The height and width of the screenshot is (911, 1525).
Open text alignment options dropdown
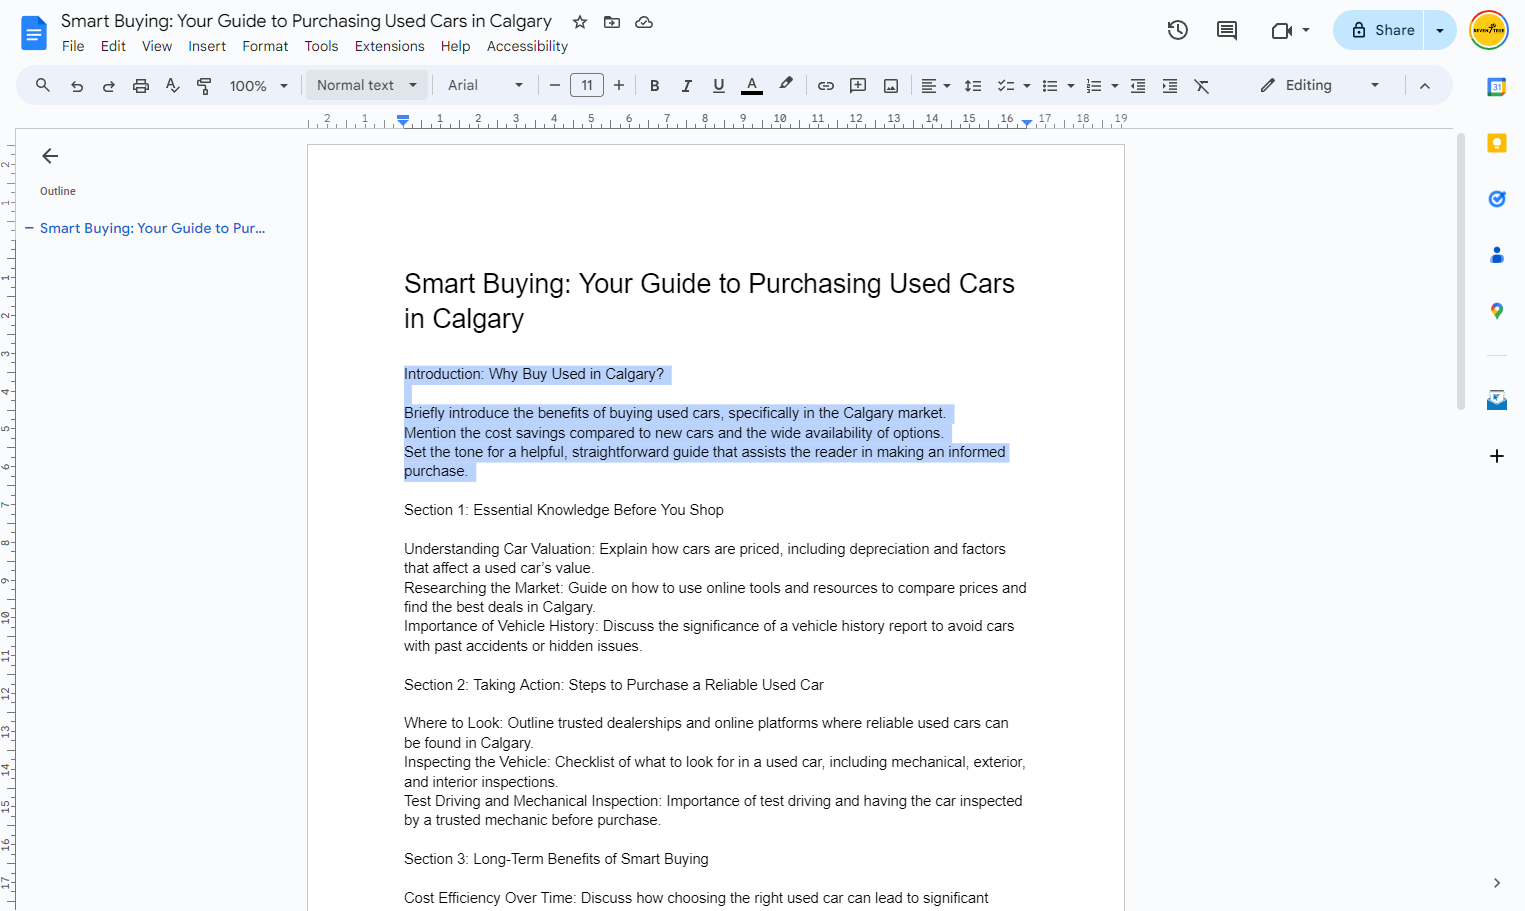[936, 86]
